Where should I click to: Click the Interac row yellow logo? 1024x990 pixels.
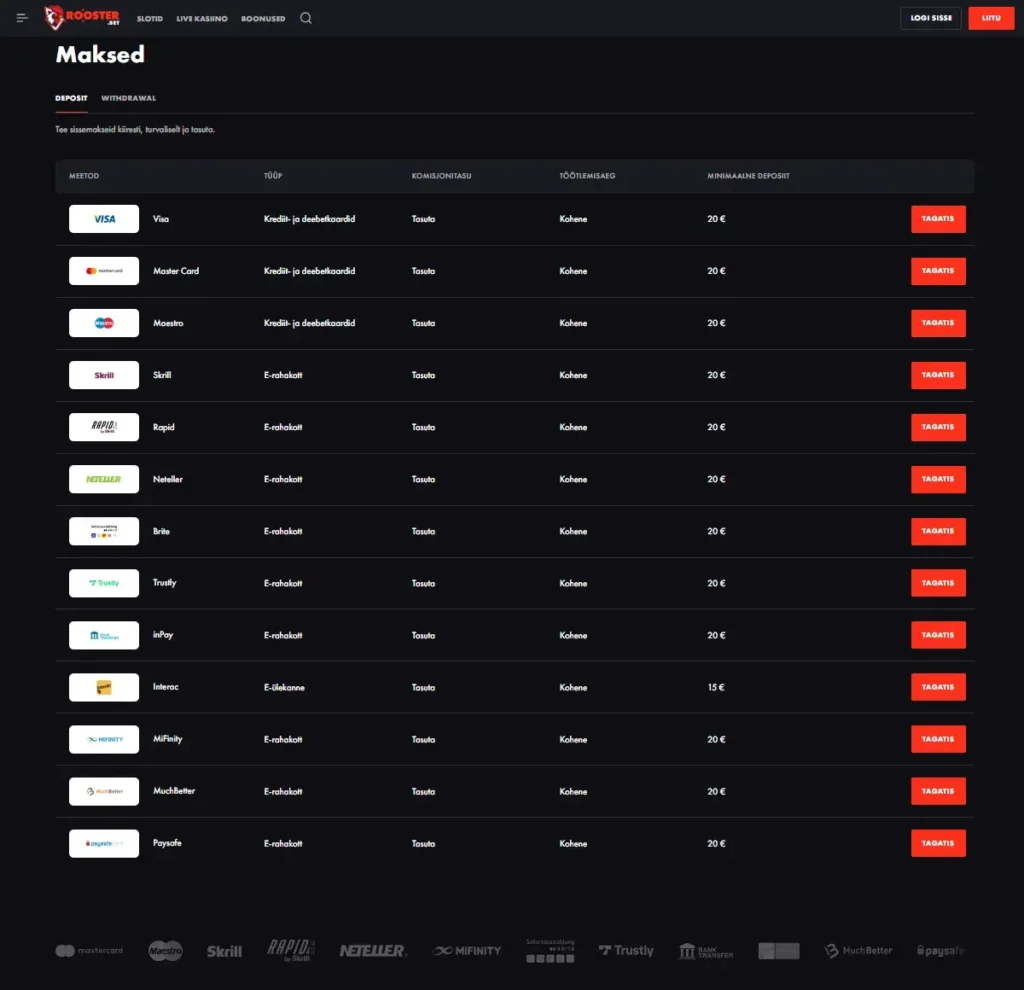tap(104, 687)
